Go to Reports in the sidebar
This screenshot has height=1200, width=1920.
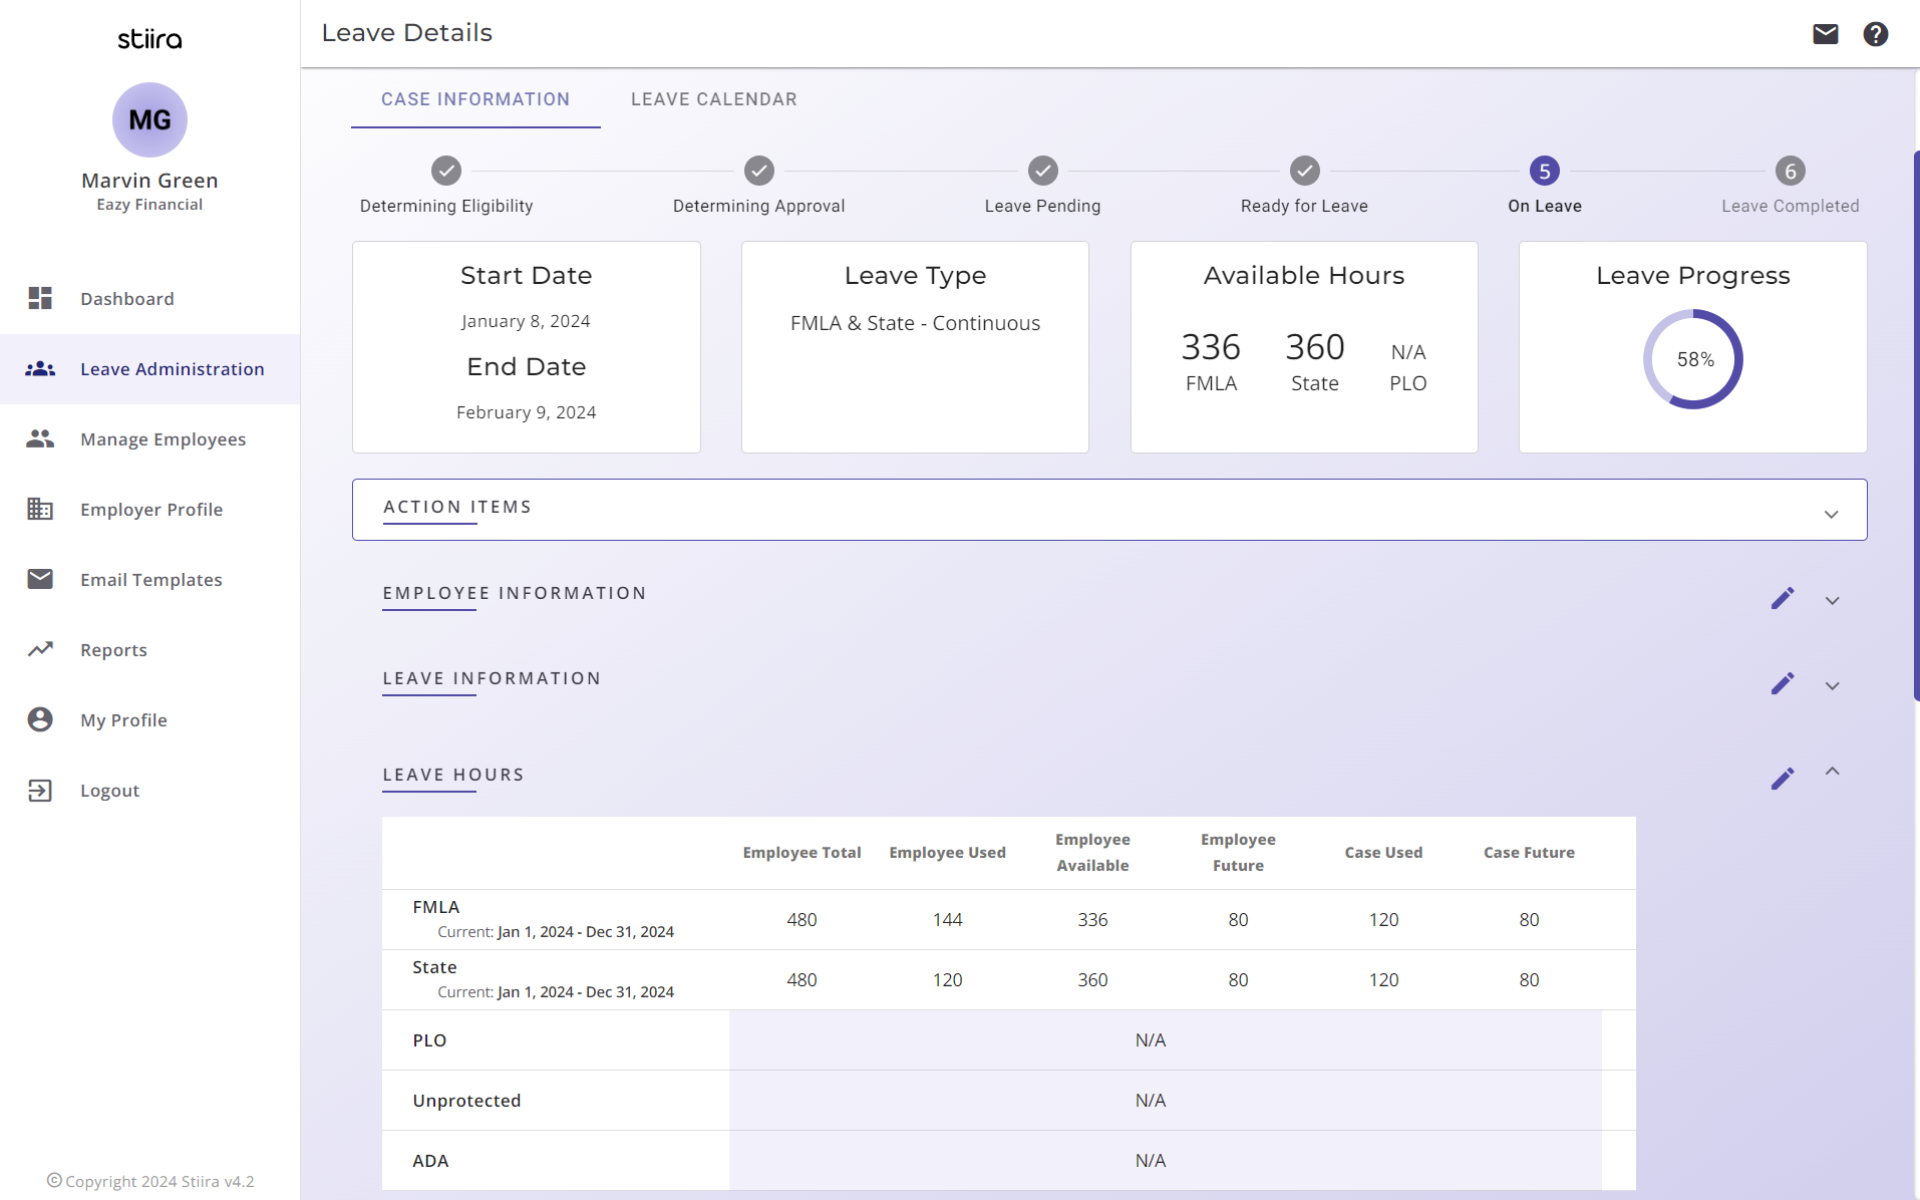coord(113,650)
